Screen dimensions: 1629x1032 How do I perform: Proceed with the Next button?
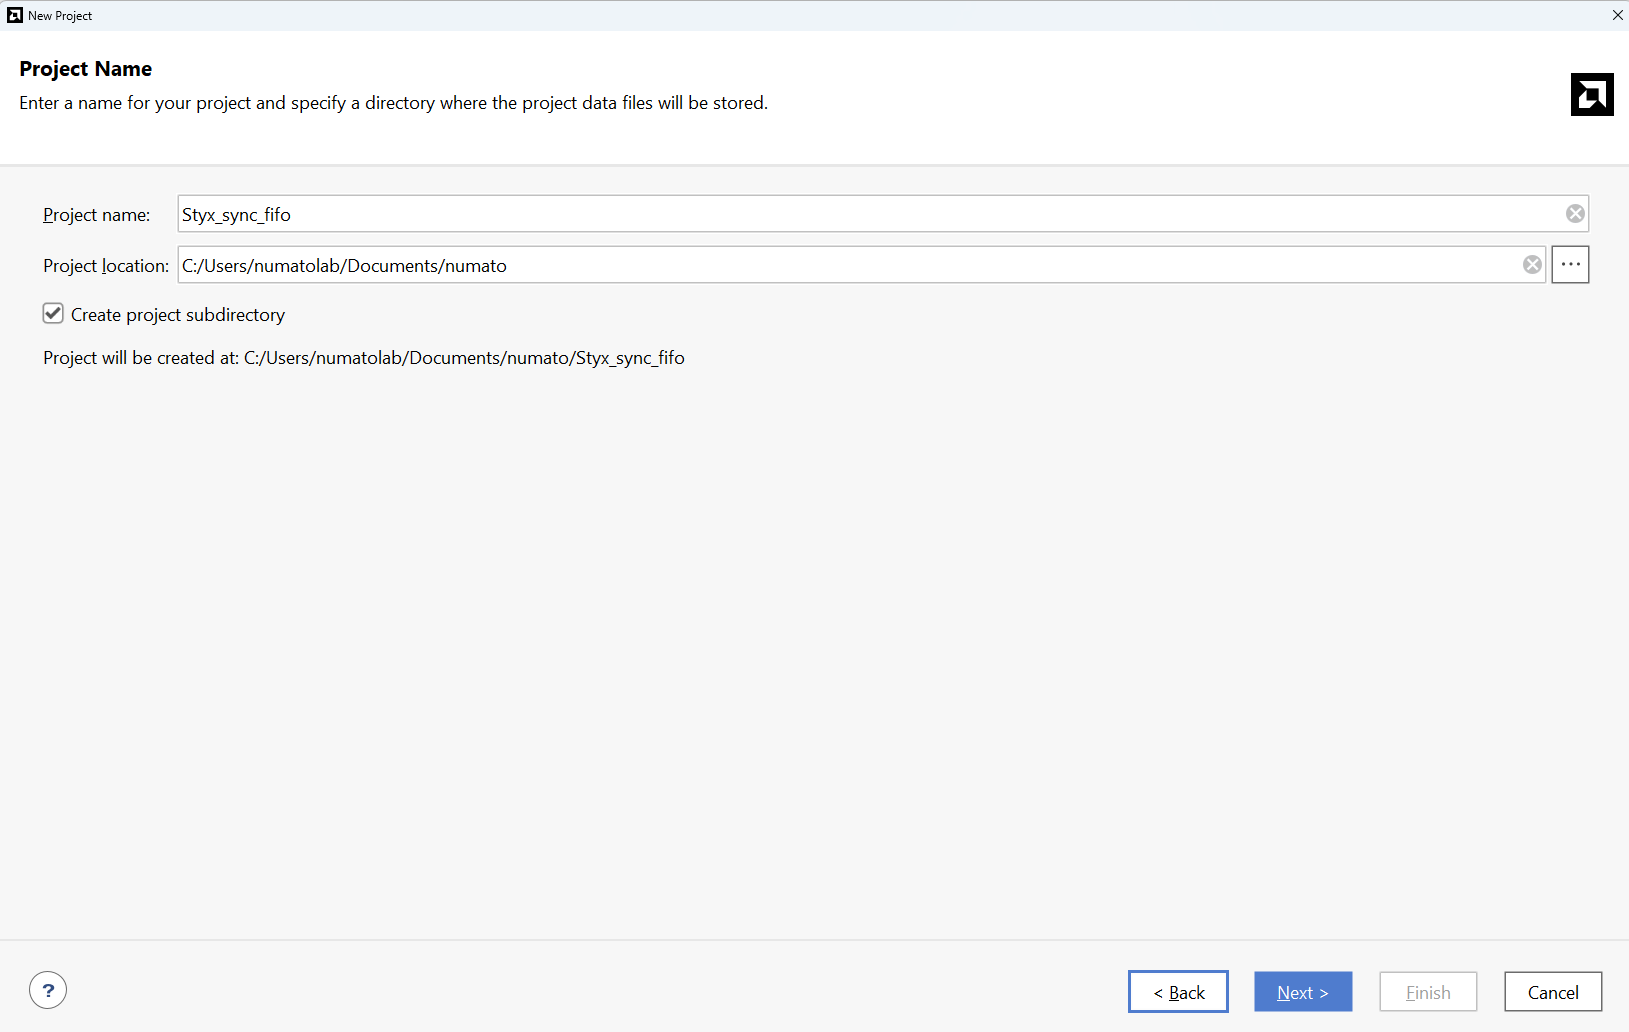click(x=1303, y=992)
